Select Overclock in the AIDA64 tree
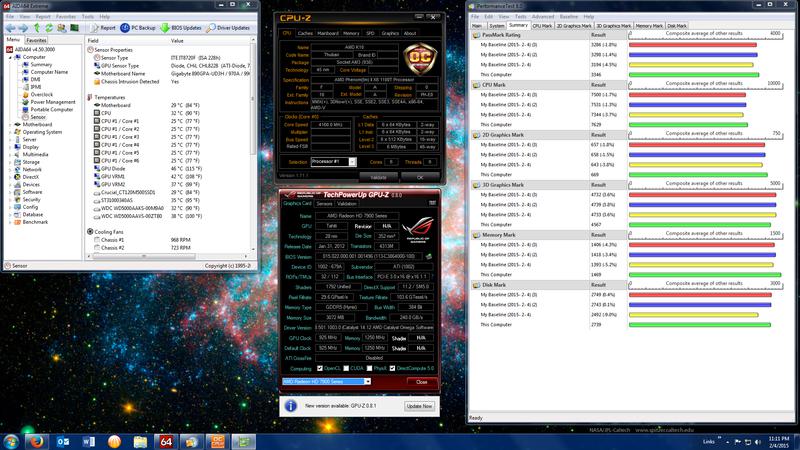Viewport: 800px width, 450px height. [x=41, y=94]
